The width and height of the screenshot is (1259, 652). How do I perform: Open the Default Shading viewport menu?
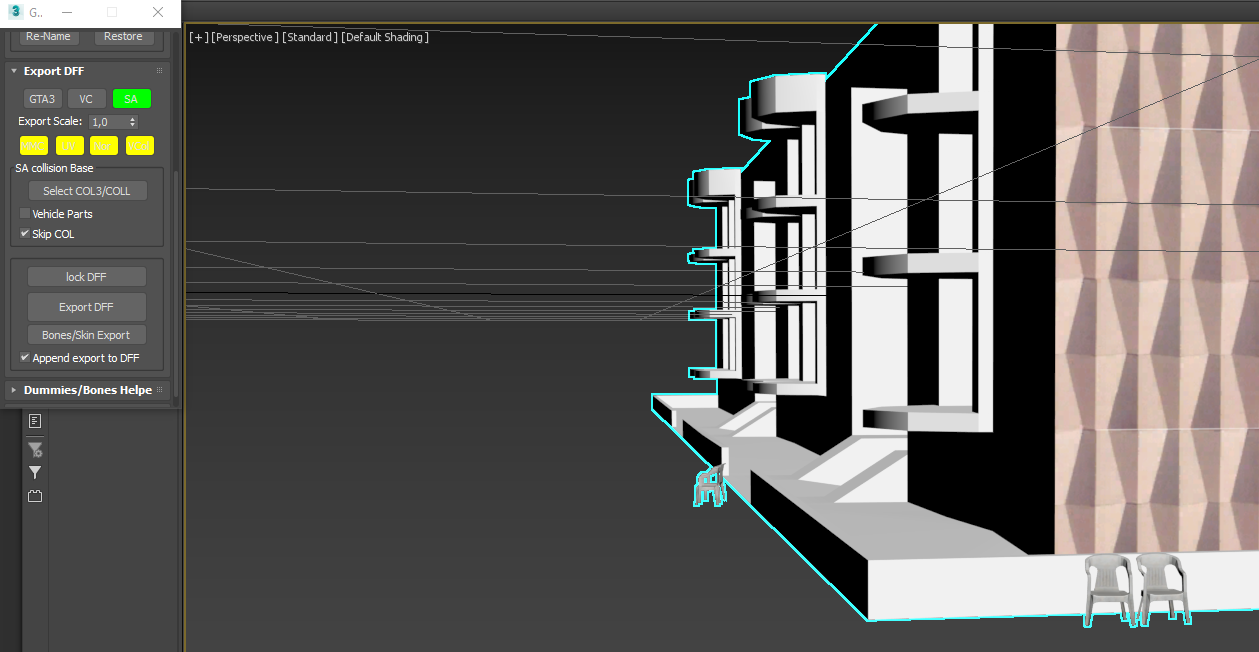384,37
